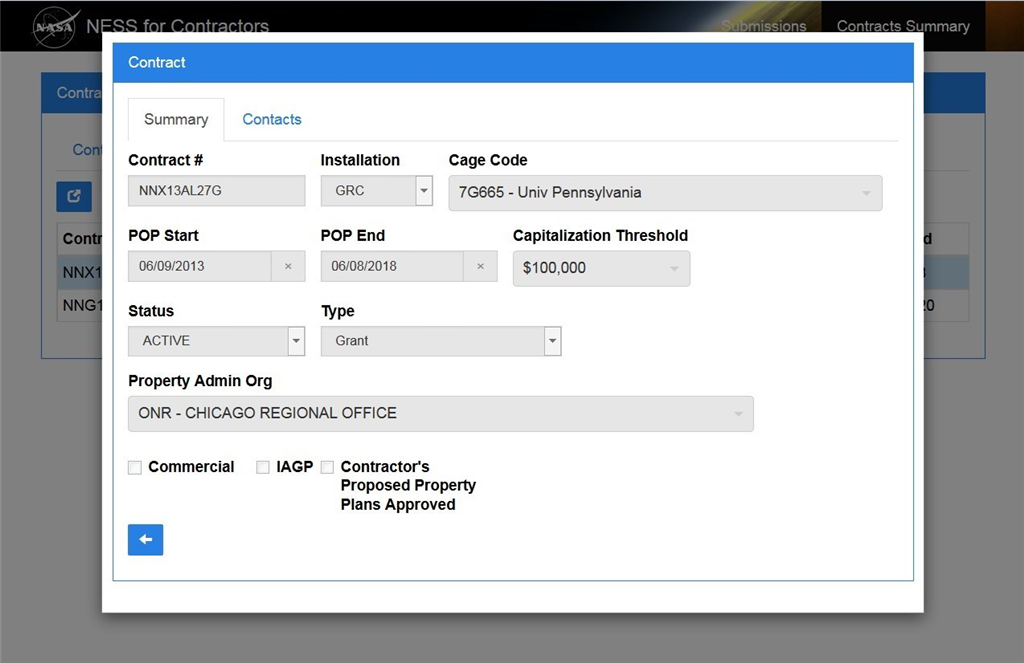Open the Installation dropdown
1024x663 pixels.
(x=423, y=191)
